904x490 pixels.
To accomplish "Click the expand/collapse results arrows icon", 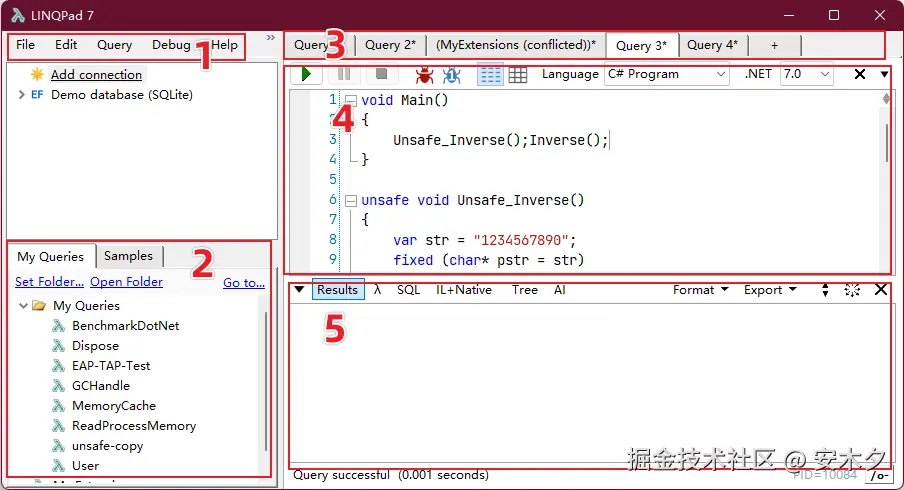I will pos(825,290).
